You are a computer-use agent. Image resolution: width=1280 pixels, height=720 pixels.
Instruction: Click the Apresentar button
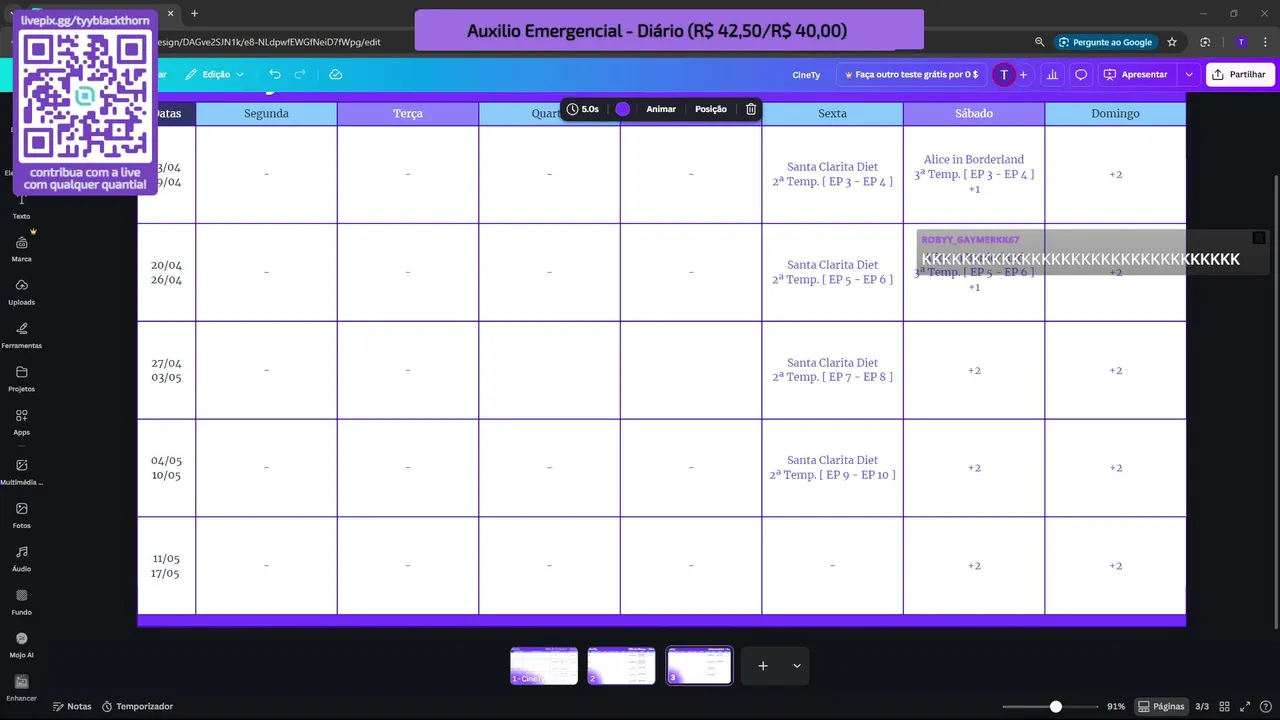[x=1135, y=75]
